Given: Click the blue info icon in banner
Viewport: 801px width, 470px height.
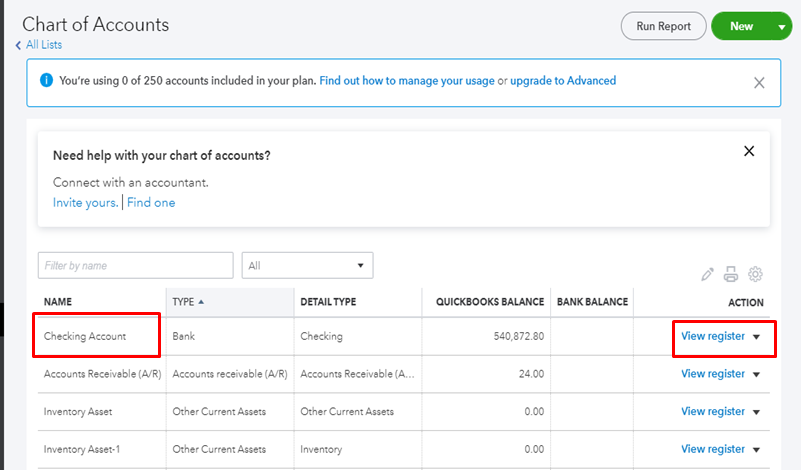Looking at the screenshot, I should (x=44, y=81).
